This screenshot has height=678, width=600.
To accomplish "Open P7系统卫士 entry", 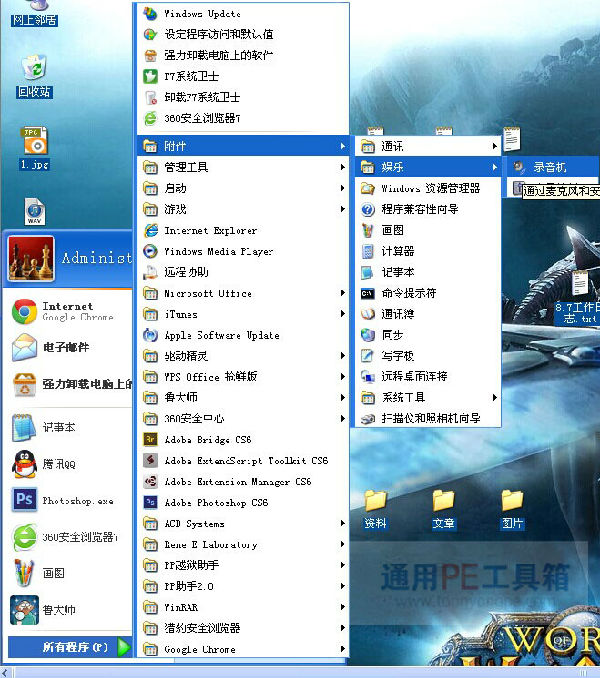I will (x=243, y=77).
